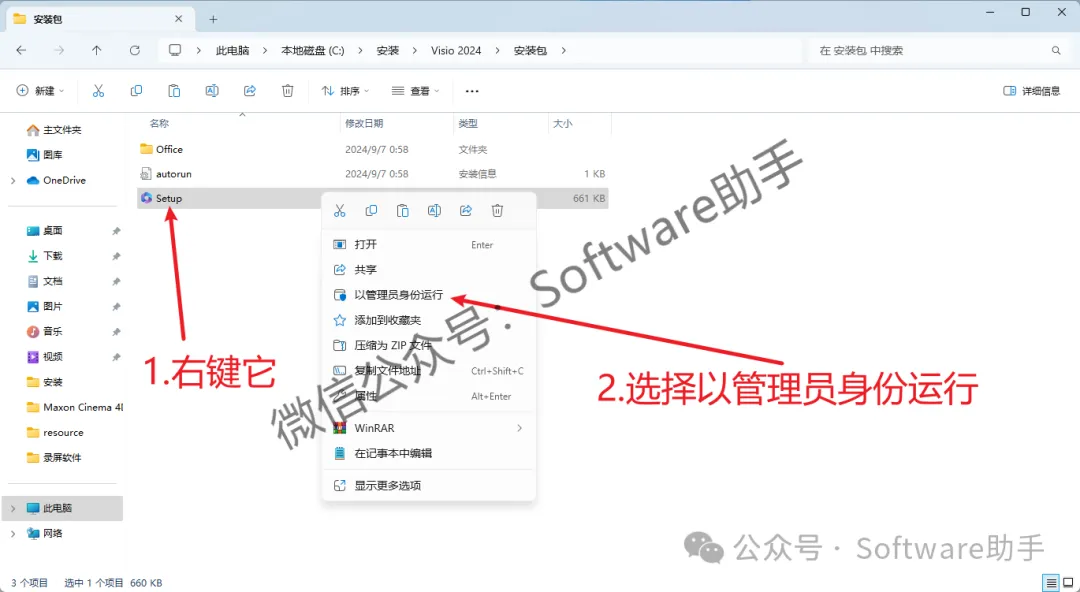Open the 排序 sort dropdown
Viewport: 1080px width, 592px height.
[345, 91]
